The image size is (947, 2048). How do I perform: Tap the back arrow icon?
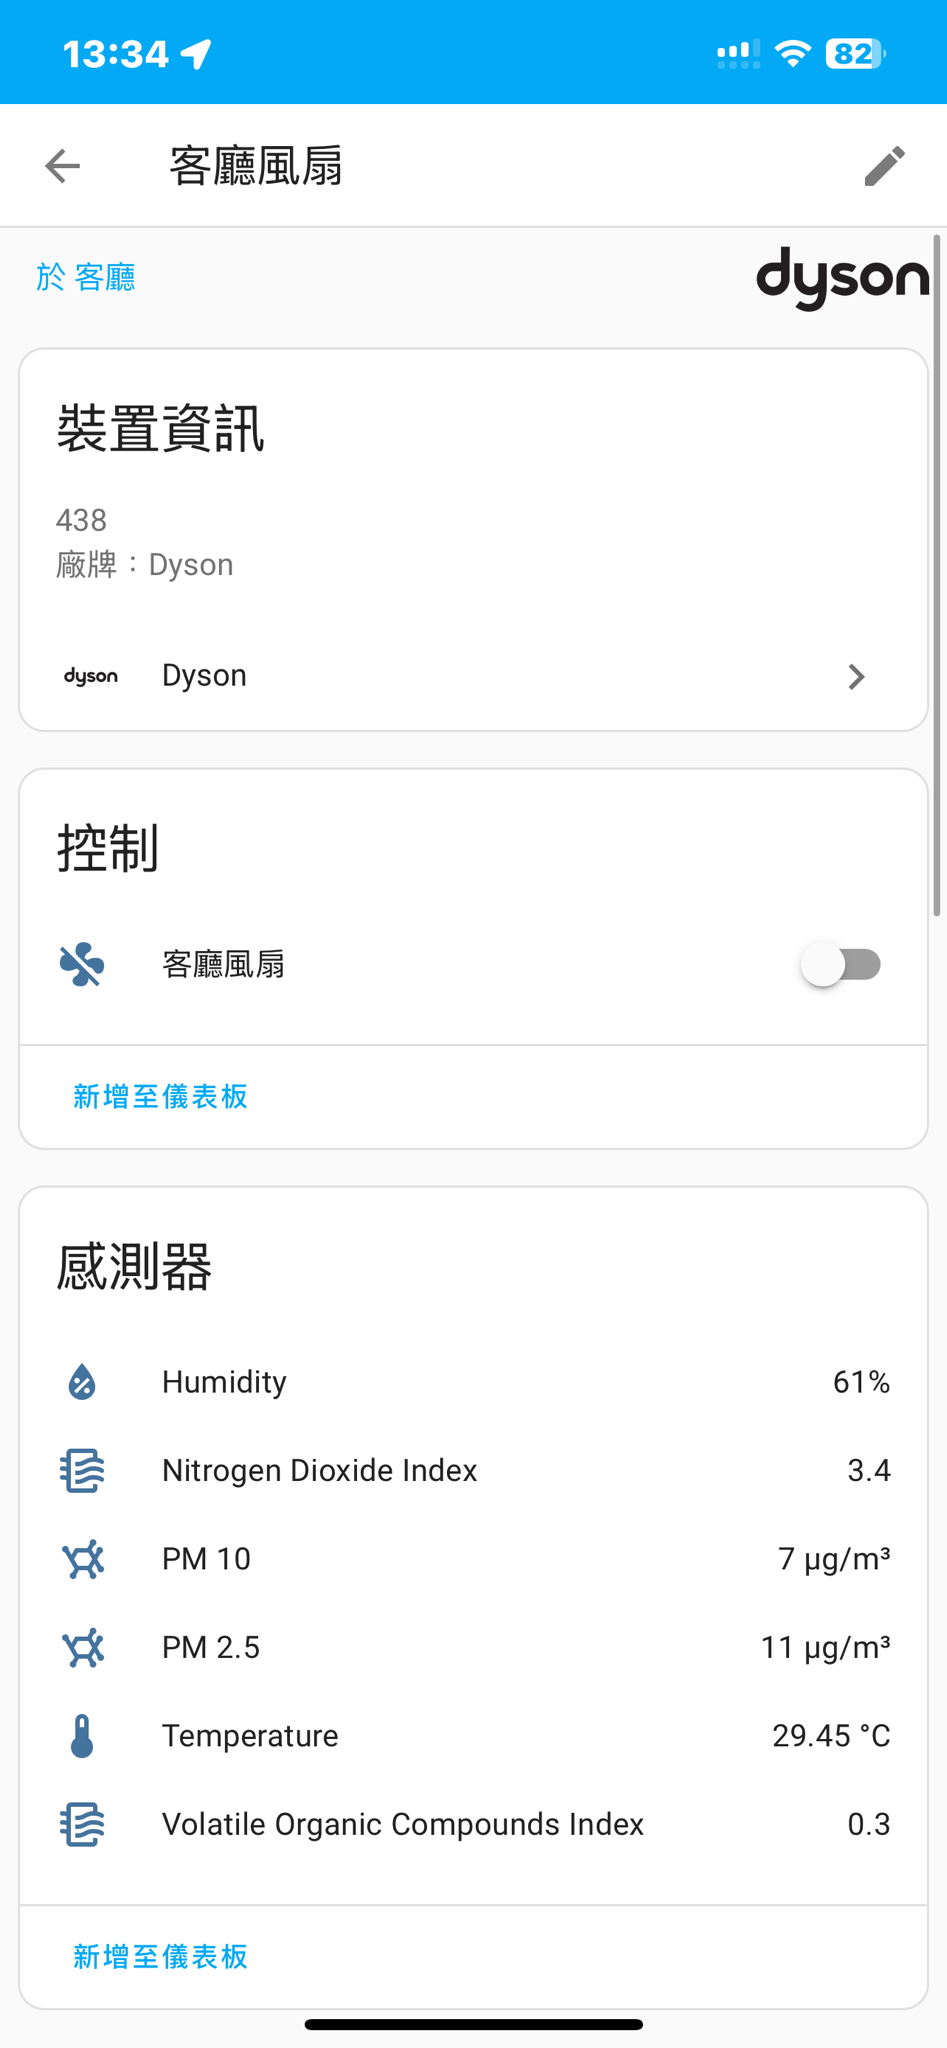click(62, 166)
